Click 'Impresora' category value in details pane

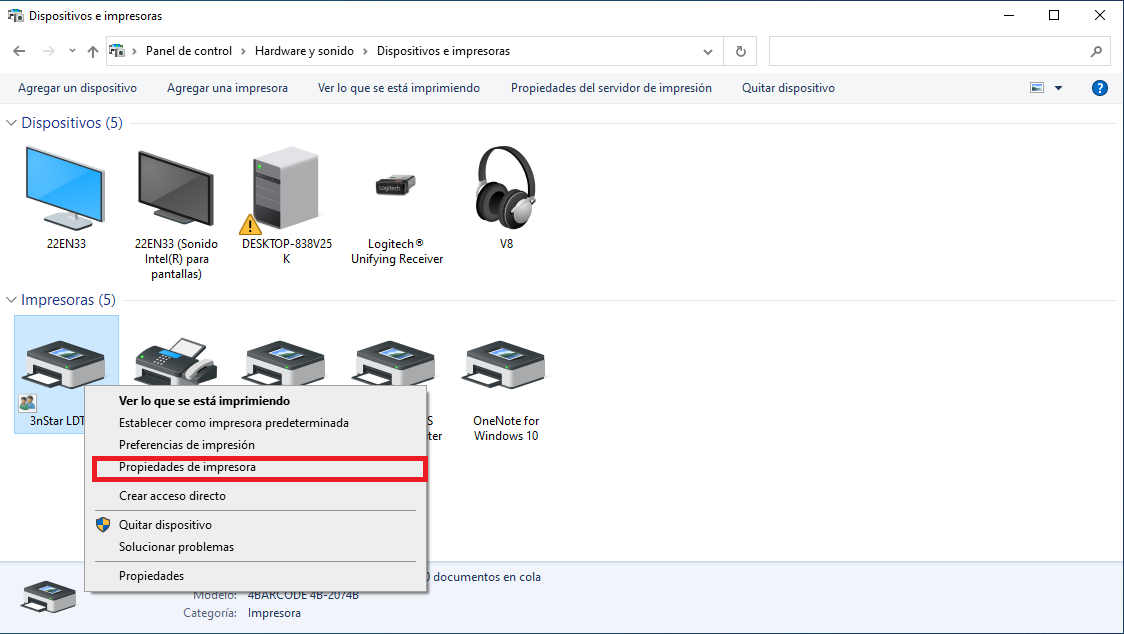click(x=275, y=613)
